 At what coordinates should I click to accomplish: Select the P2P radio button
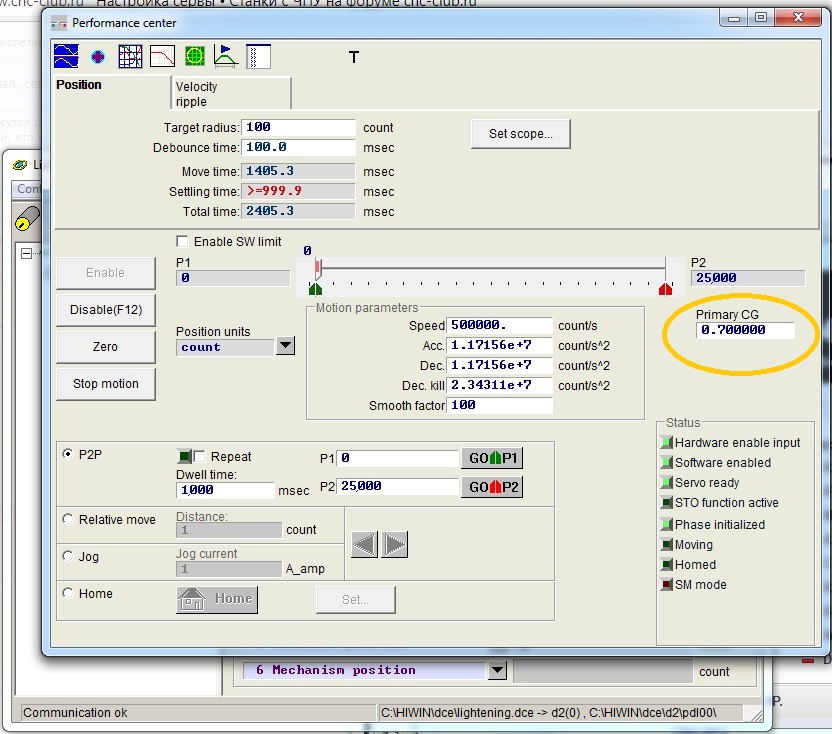pos(67,454)
